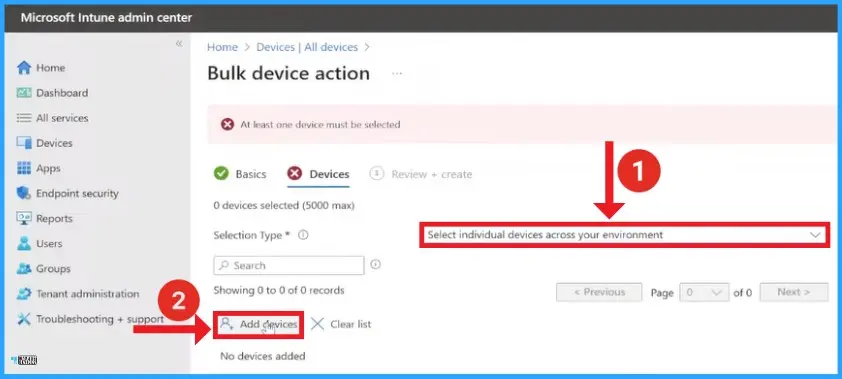This screenshot has height=379, width=842.
Task: Select Endpoint security in left navigation
Action: coord(77,193)
